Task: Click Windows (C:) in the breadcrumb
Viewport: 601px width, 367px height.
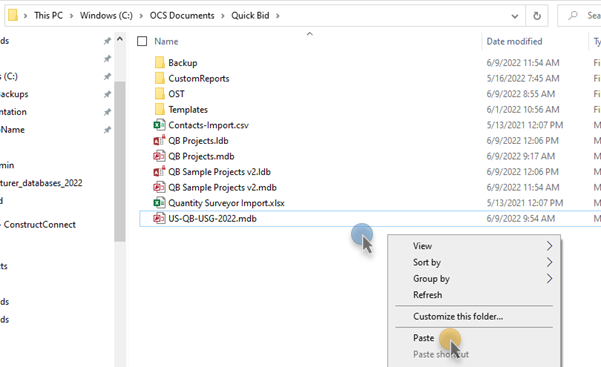Action: pyautogui.click(x=106, y=15)
